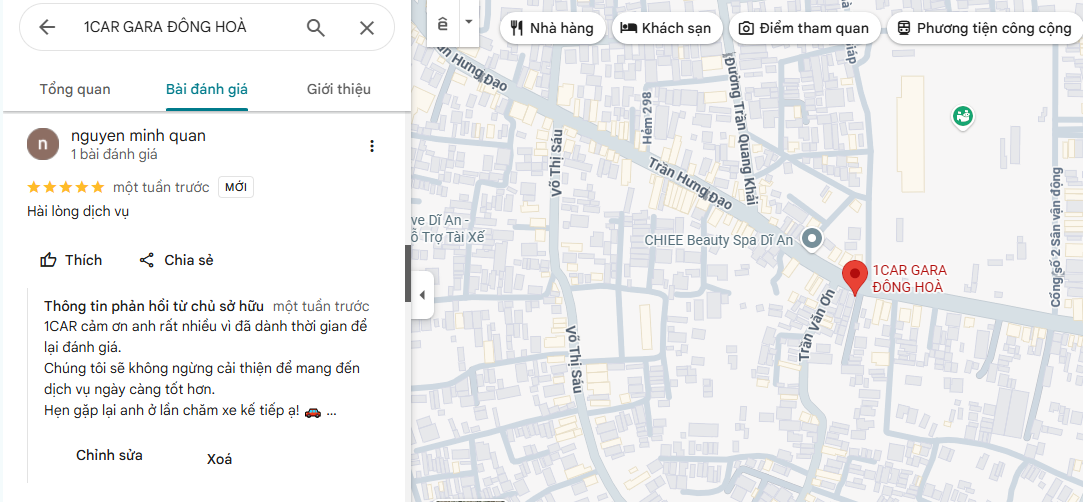1083x502 pixels.
Task: Click the five-star rating of the review
Action: click(66, 187)
